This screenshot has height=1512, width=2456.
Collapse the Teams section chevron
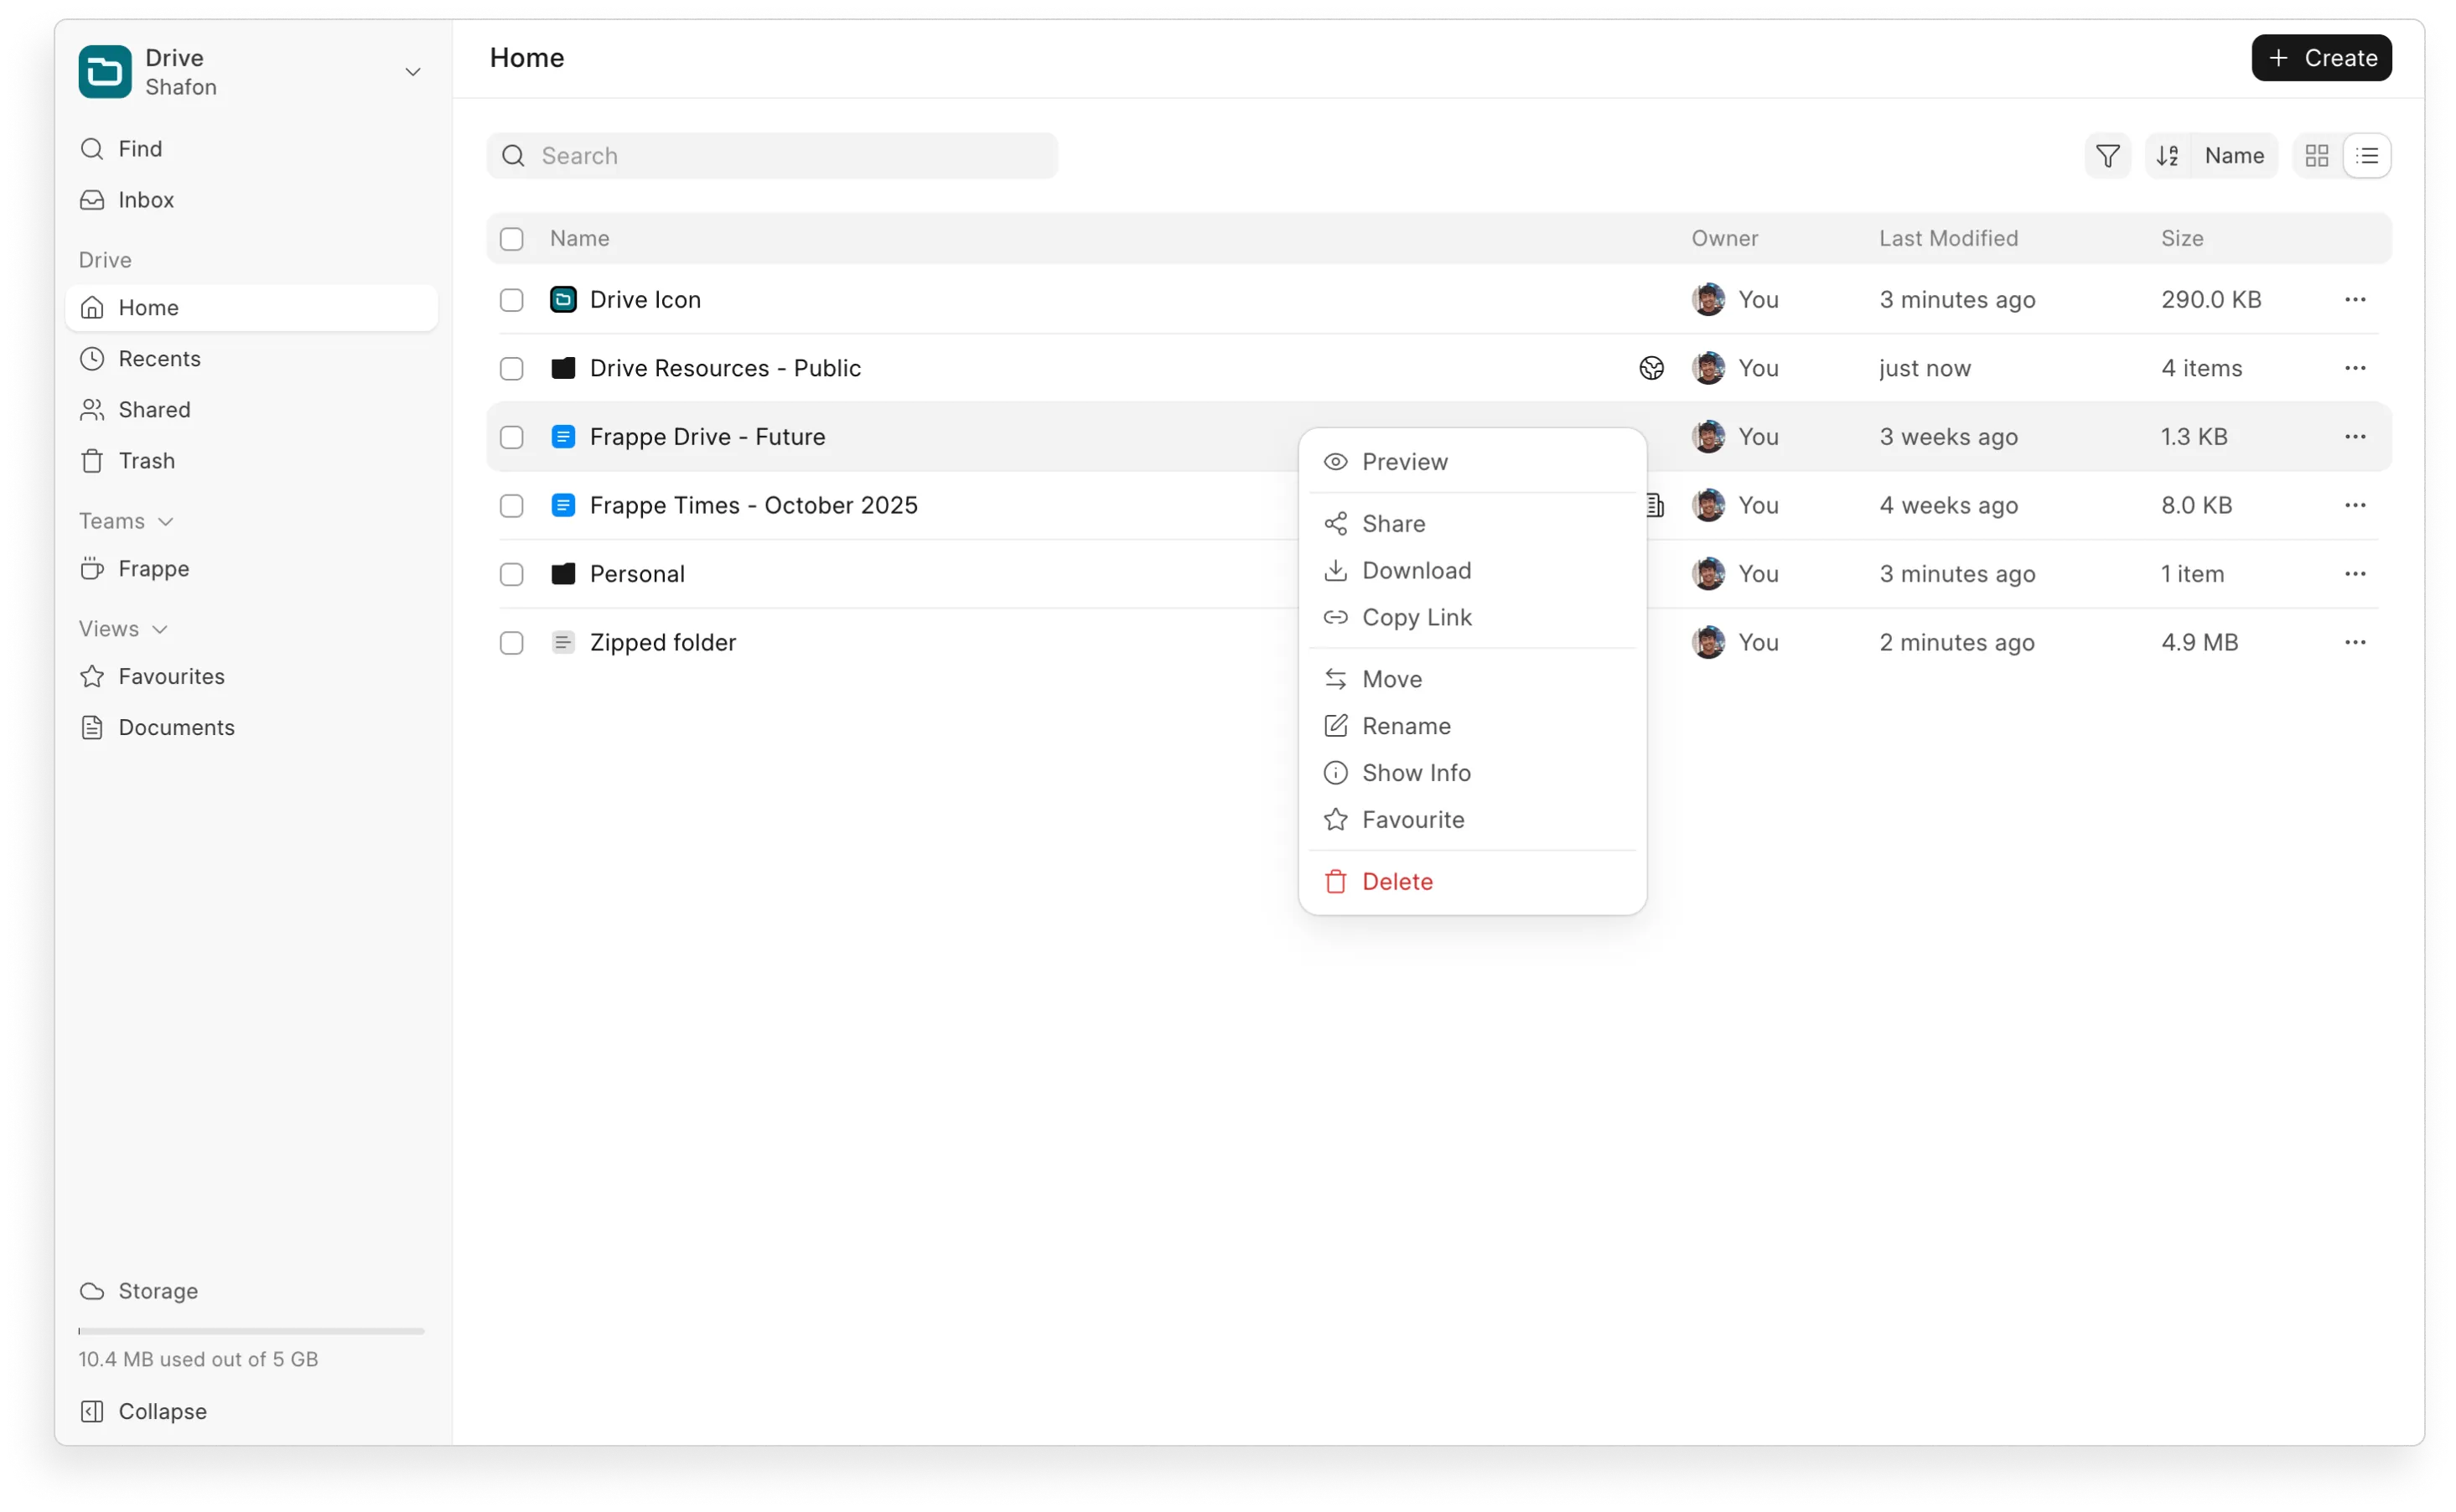pyautogui.click(x=166, y=522)
